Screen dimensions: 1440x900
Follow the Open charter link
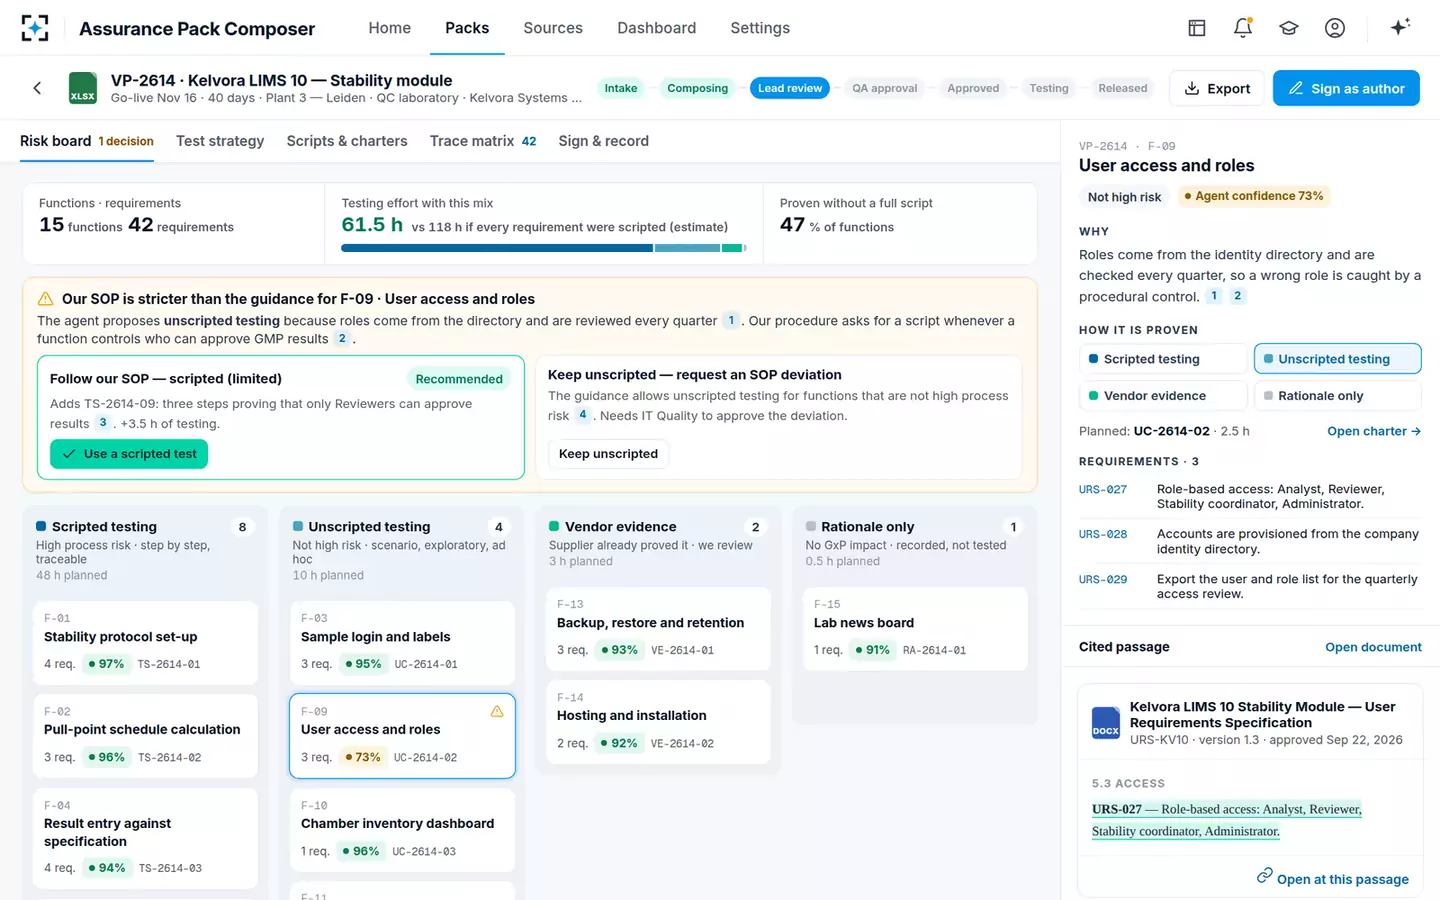(x=1374, y=431)
